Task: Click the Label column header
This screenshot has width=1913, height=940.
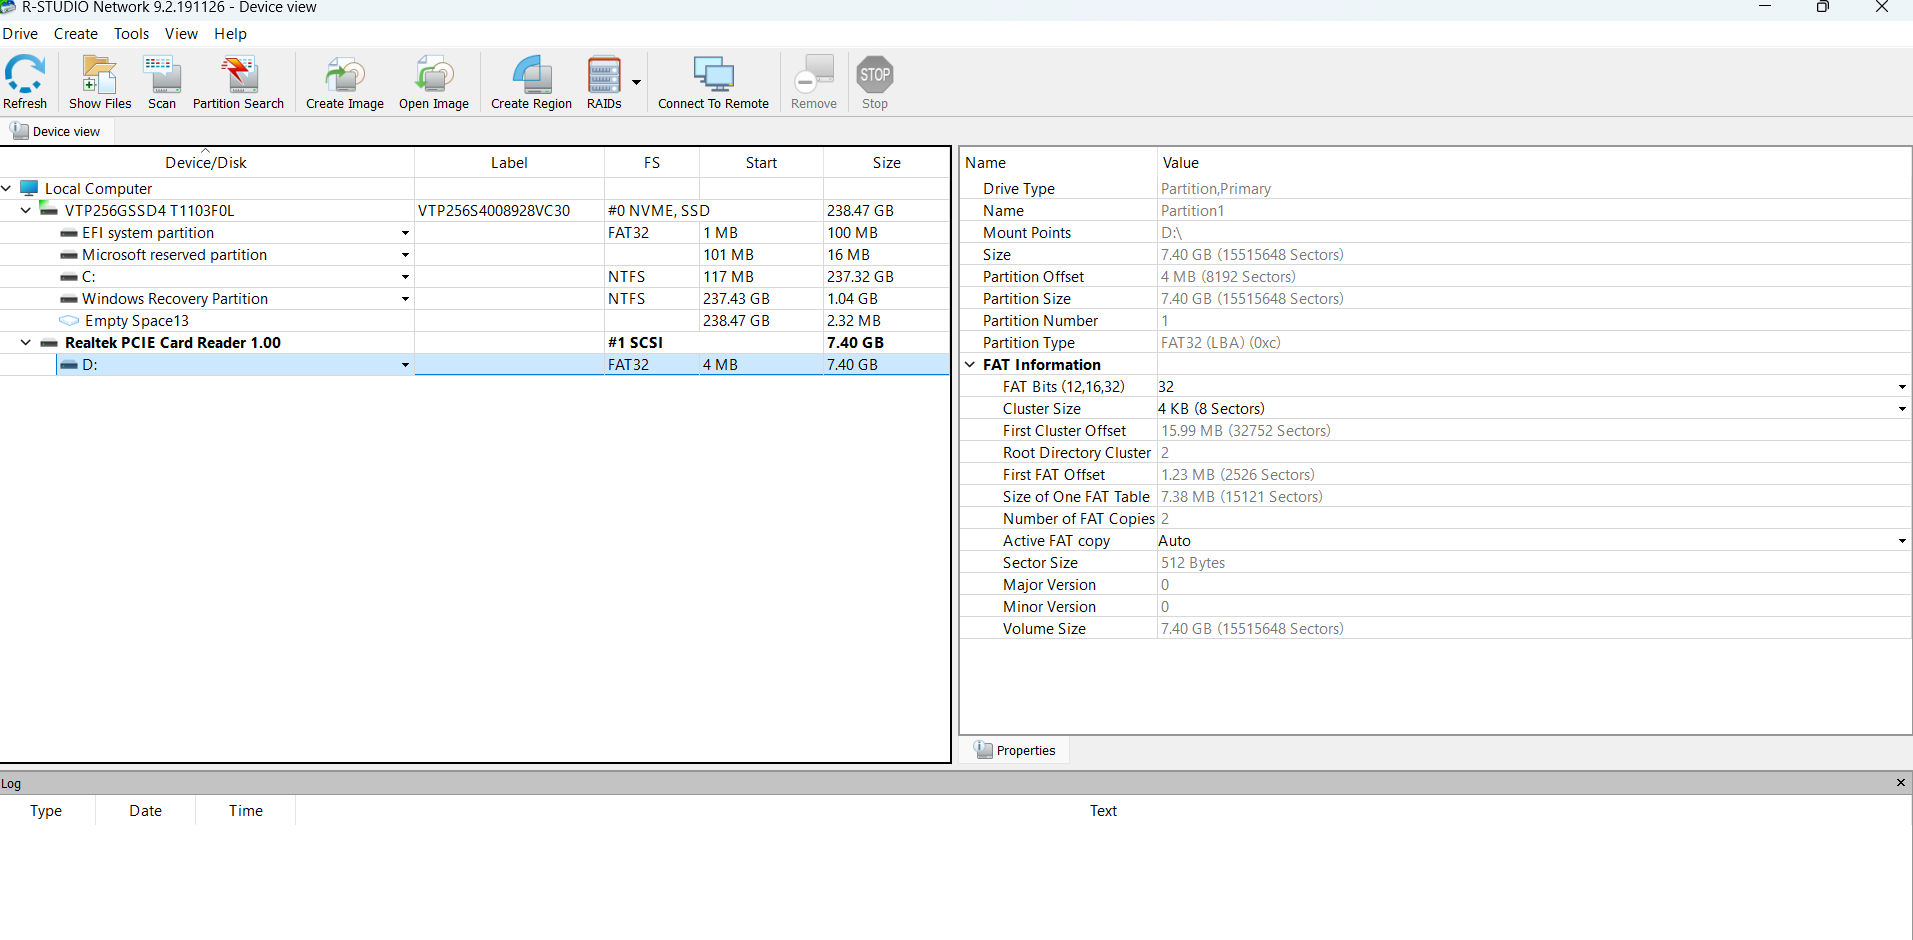Action: [x=509, y=163]
